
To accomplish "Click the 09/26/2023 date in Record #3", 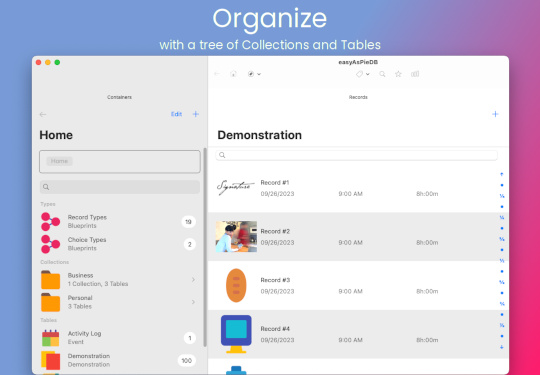I will 277,292.
